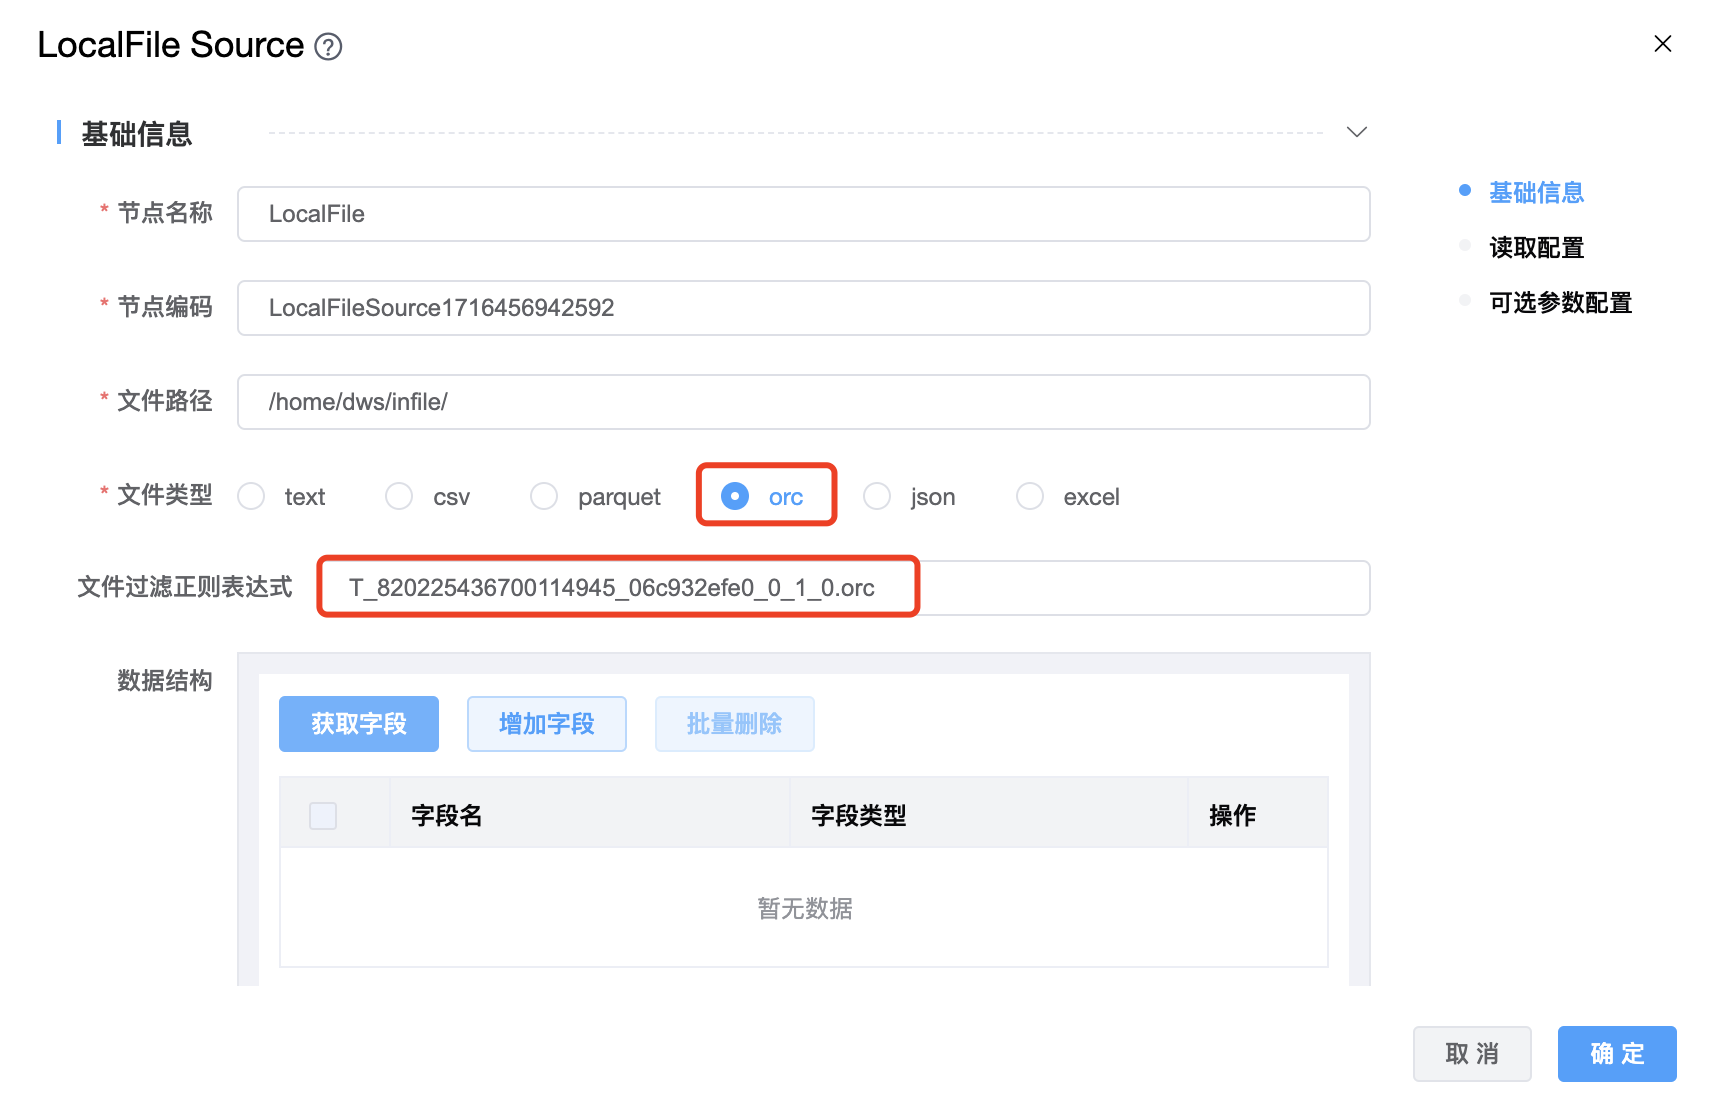Click the 增加字段 button
1712x1116 pixels.
click(546, 723)
